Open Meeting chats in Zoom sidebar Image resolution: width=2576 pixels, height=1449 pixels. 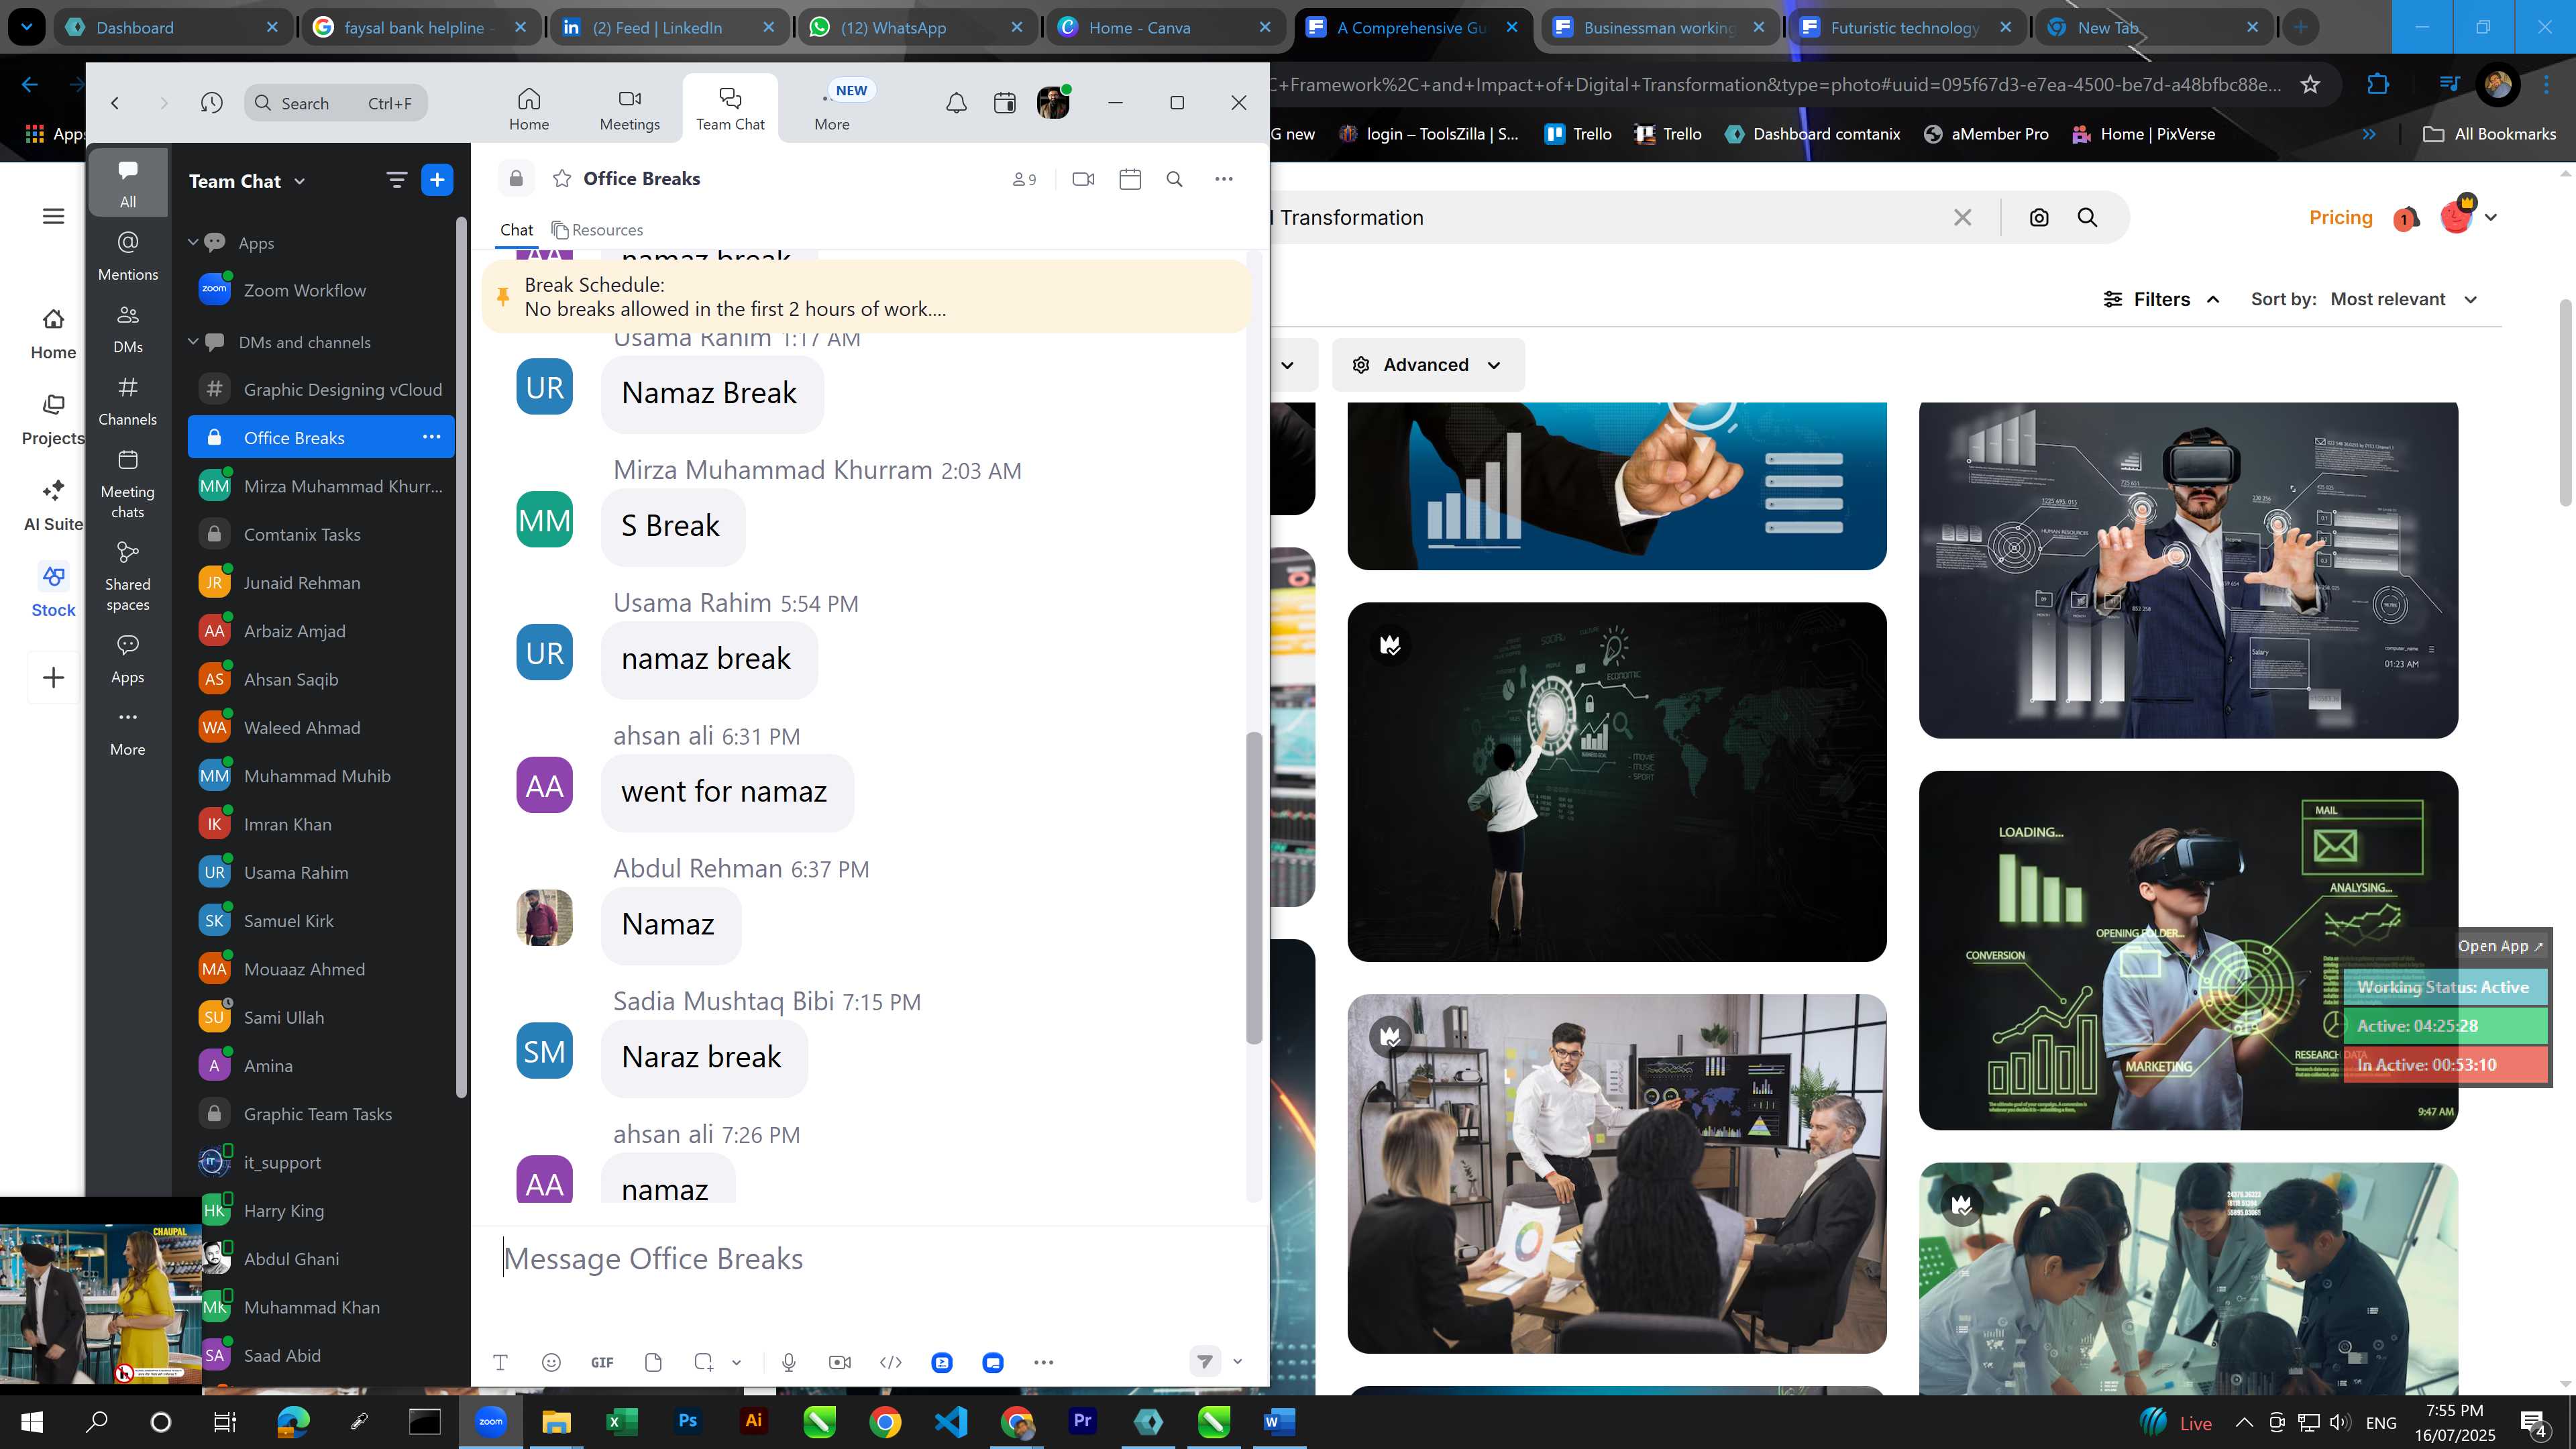(128, 484)
